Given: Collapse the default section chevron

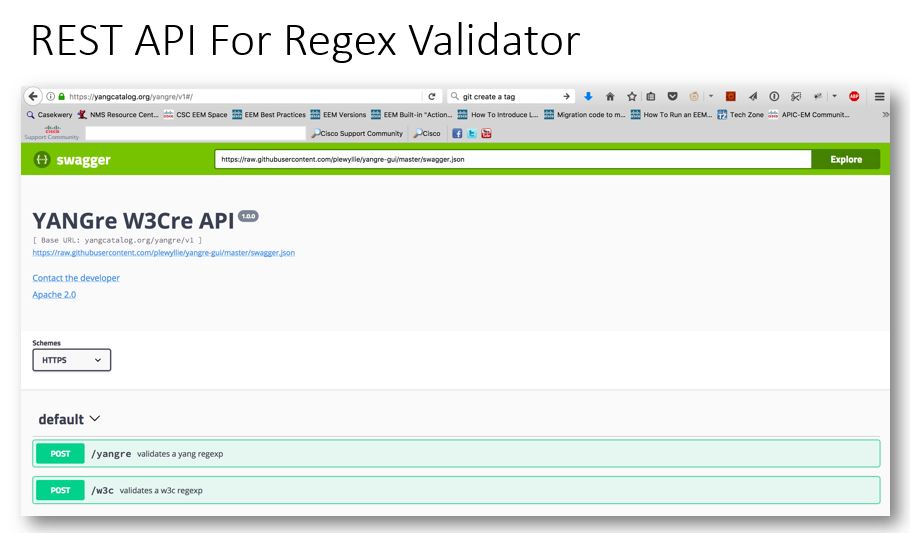Looking at the screenshot, I should coord(95,419).
